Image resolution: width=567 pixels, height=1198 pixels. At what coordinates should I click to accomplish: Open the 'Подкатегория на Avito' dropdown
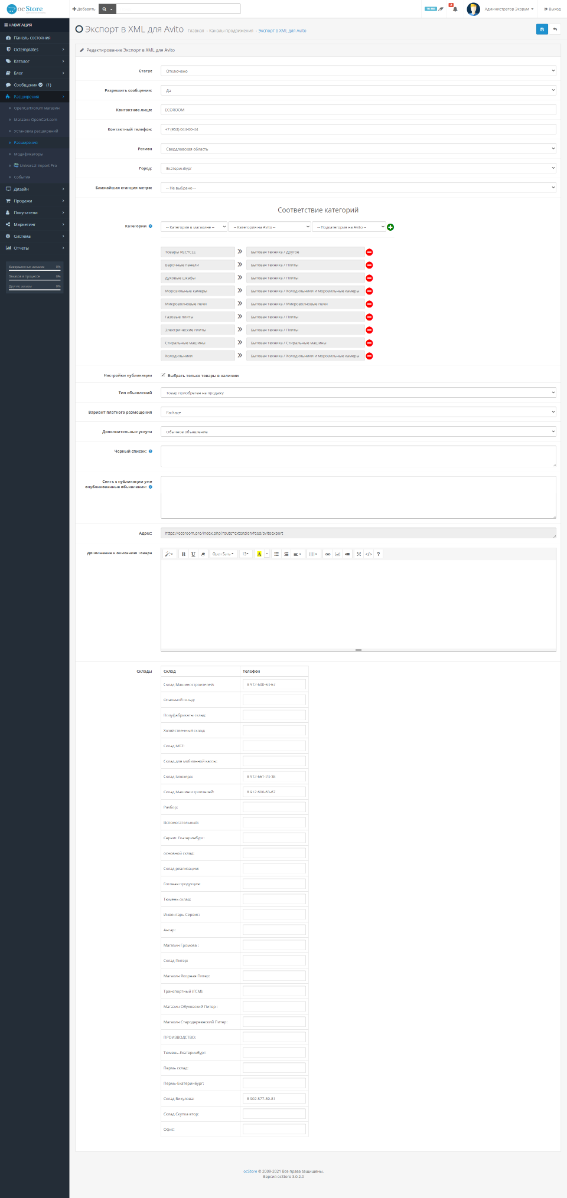click(x=348, y=227)
